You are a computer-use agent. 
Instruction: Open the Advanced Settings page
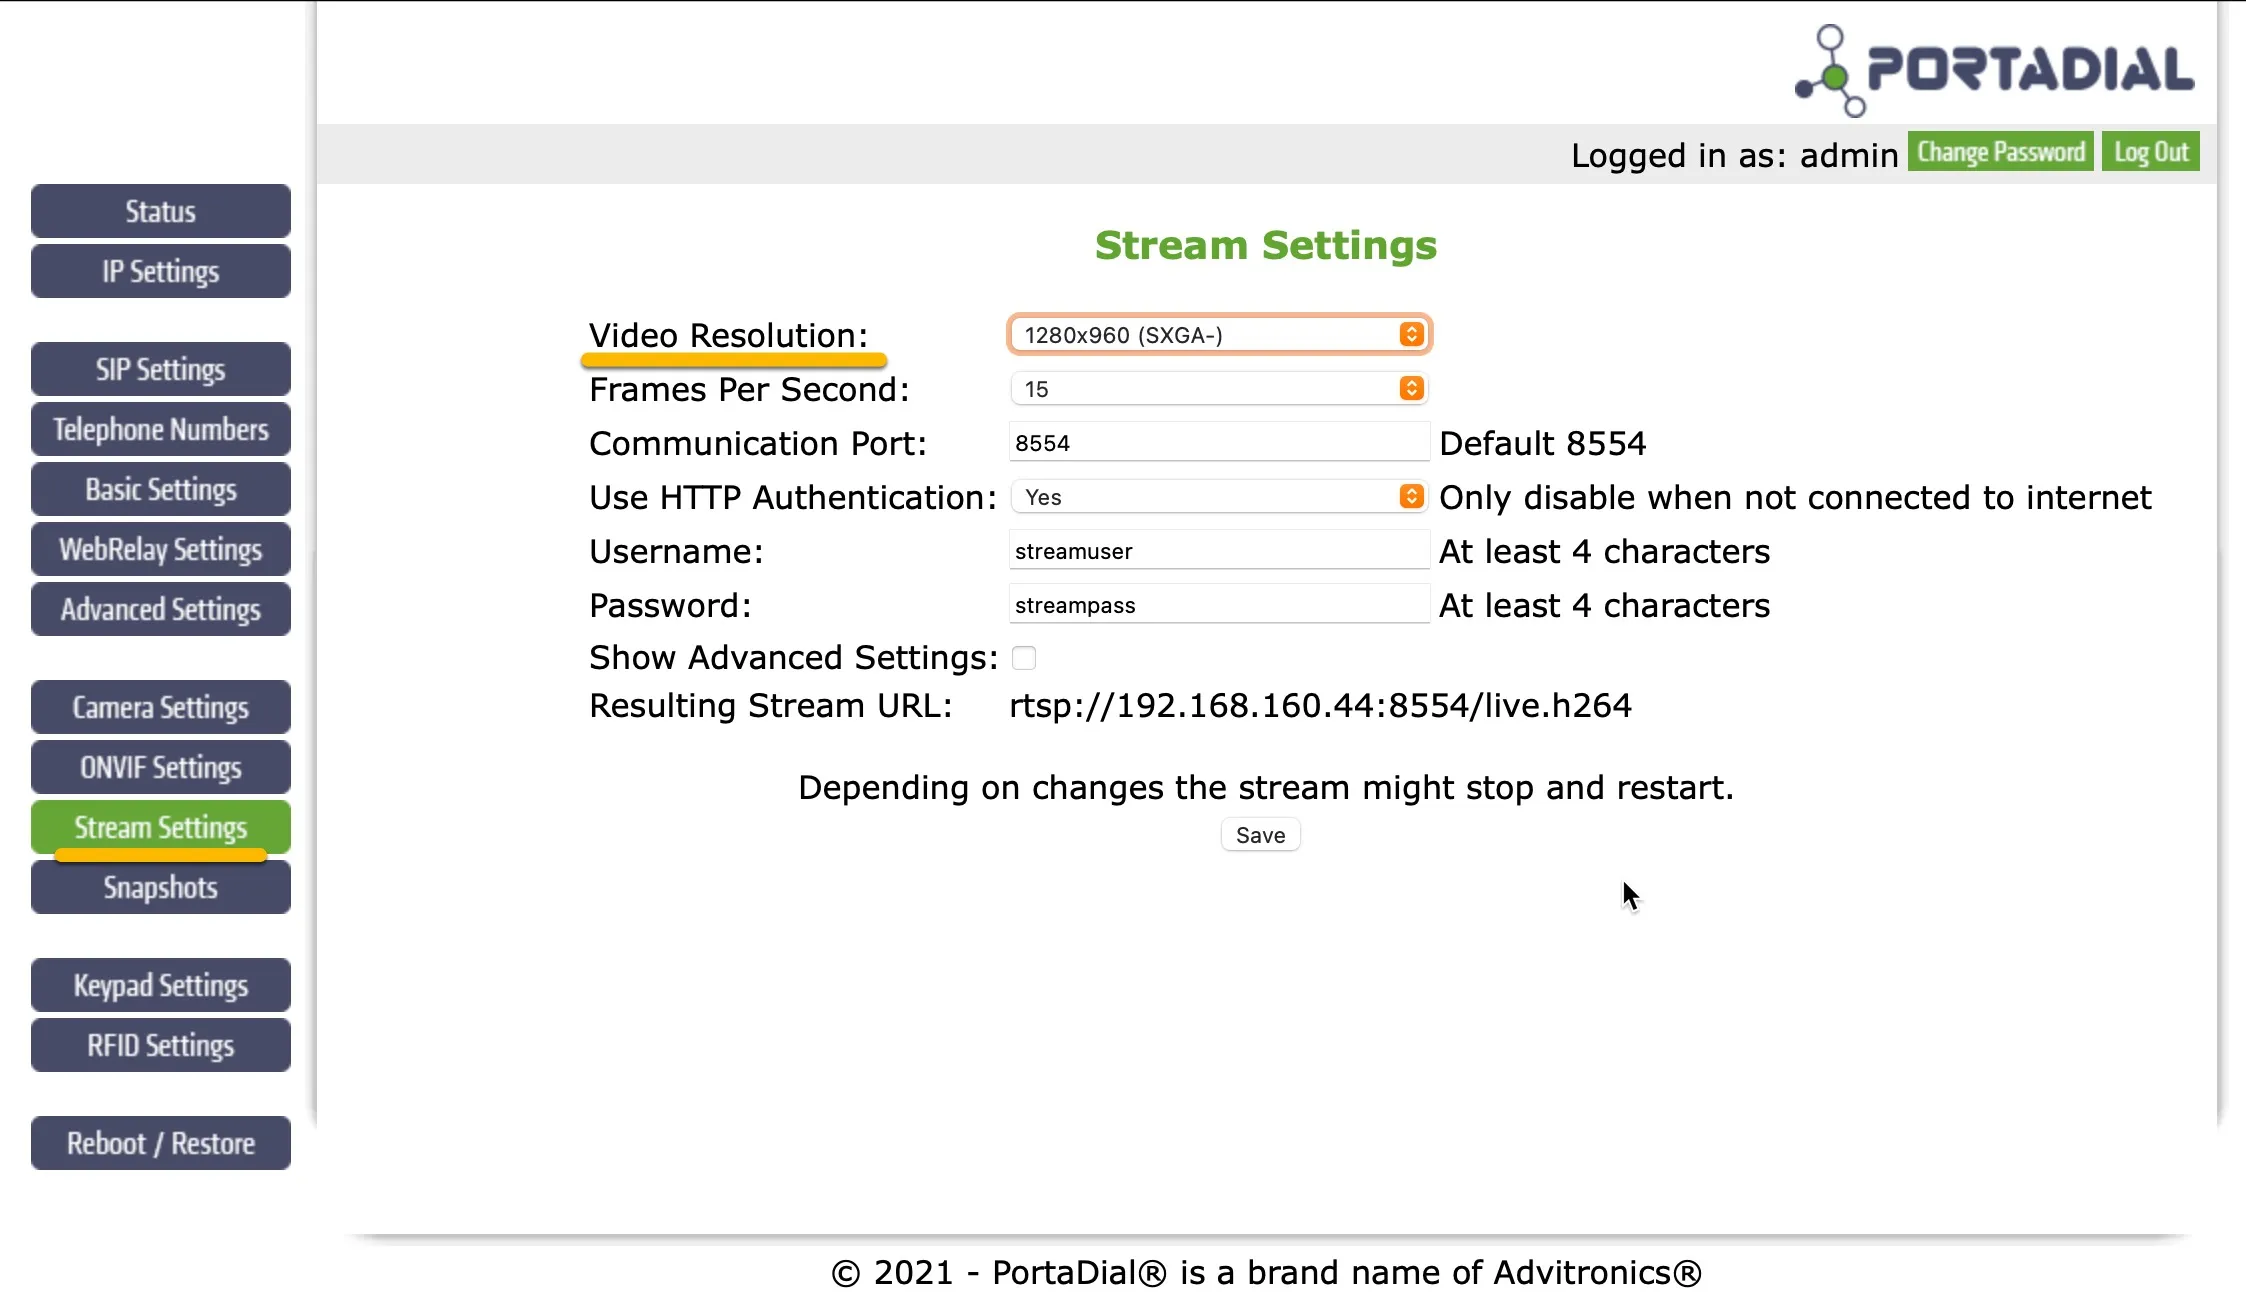[161, 609]
